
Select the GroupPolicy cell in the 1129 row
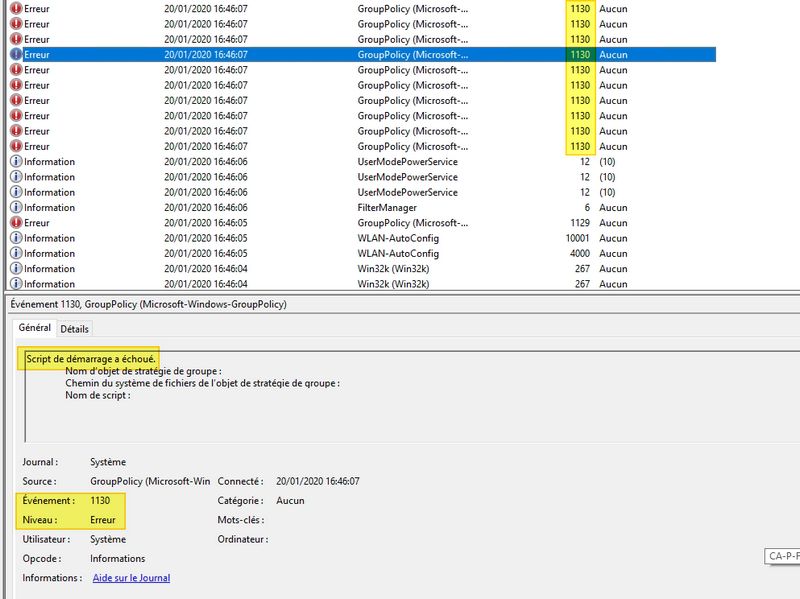point(412,223)
